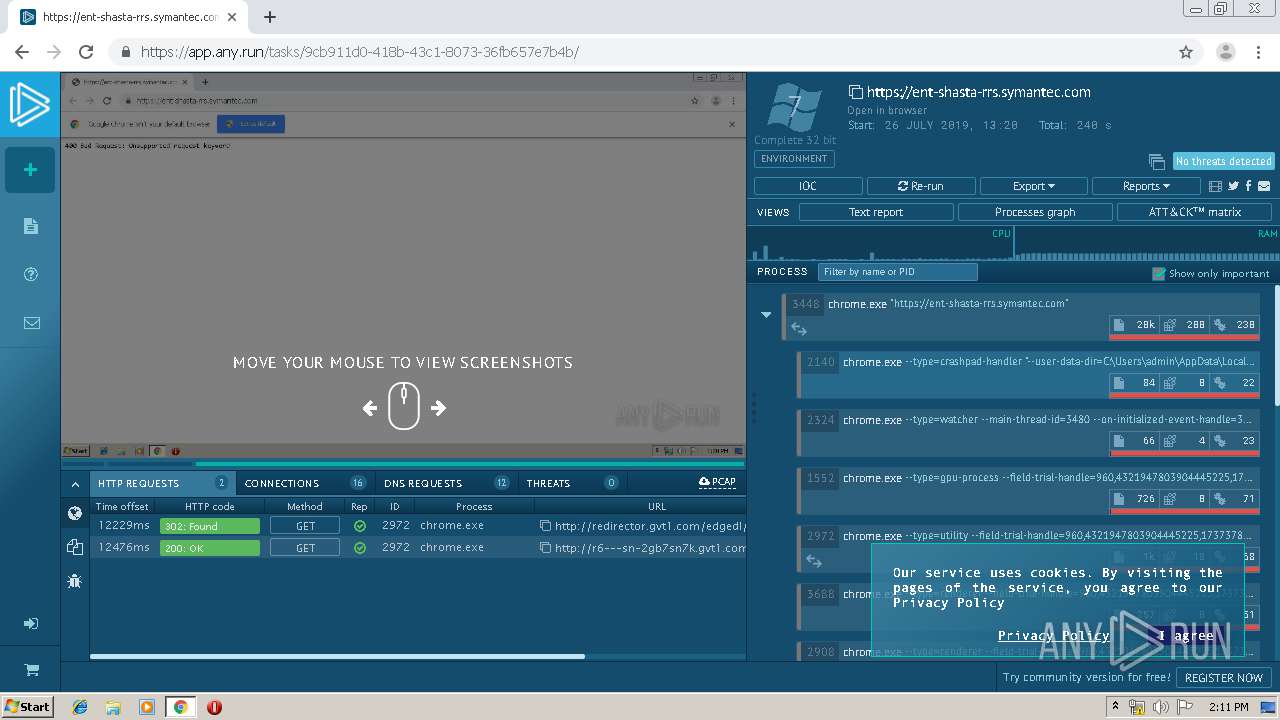
Task: Click the sign-in arrow icon in the sidebar
Action: 31,623
